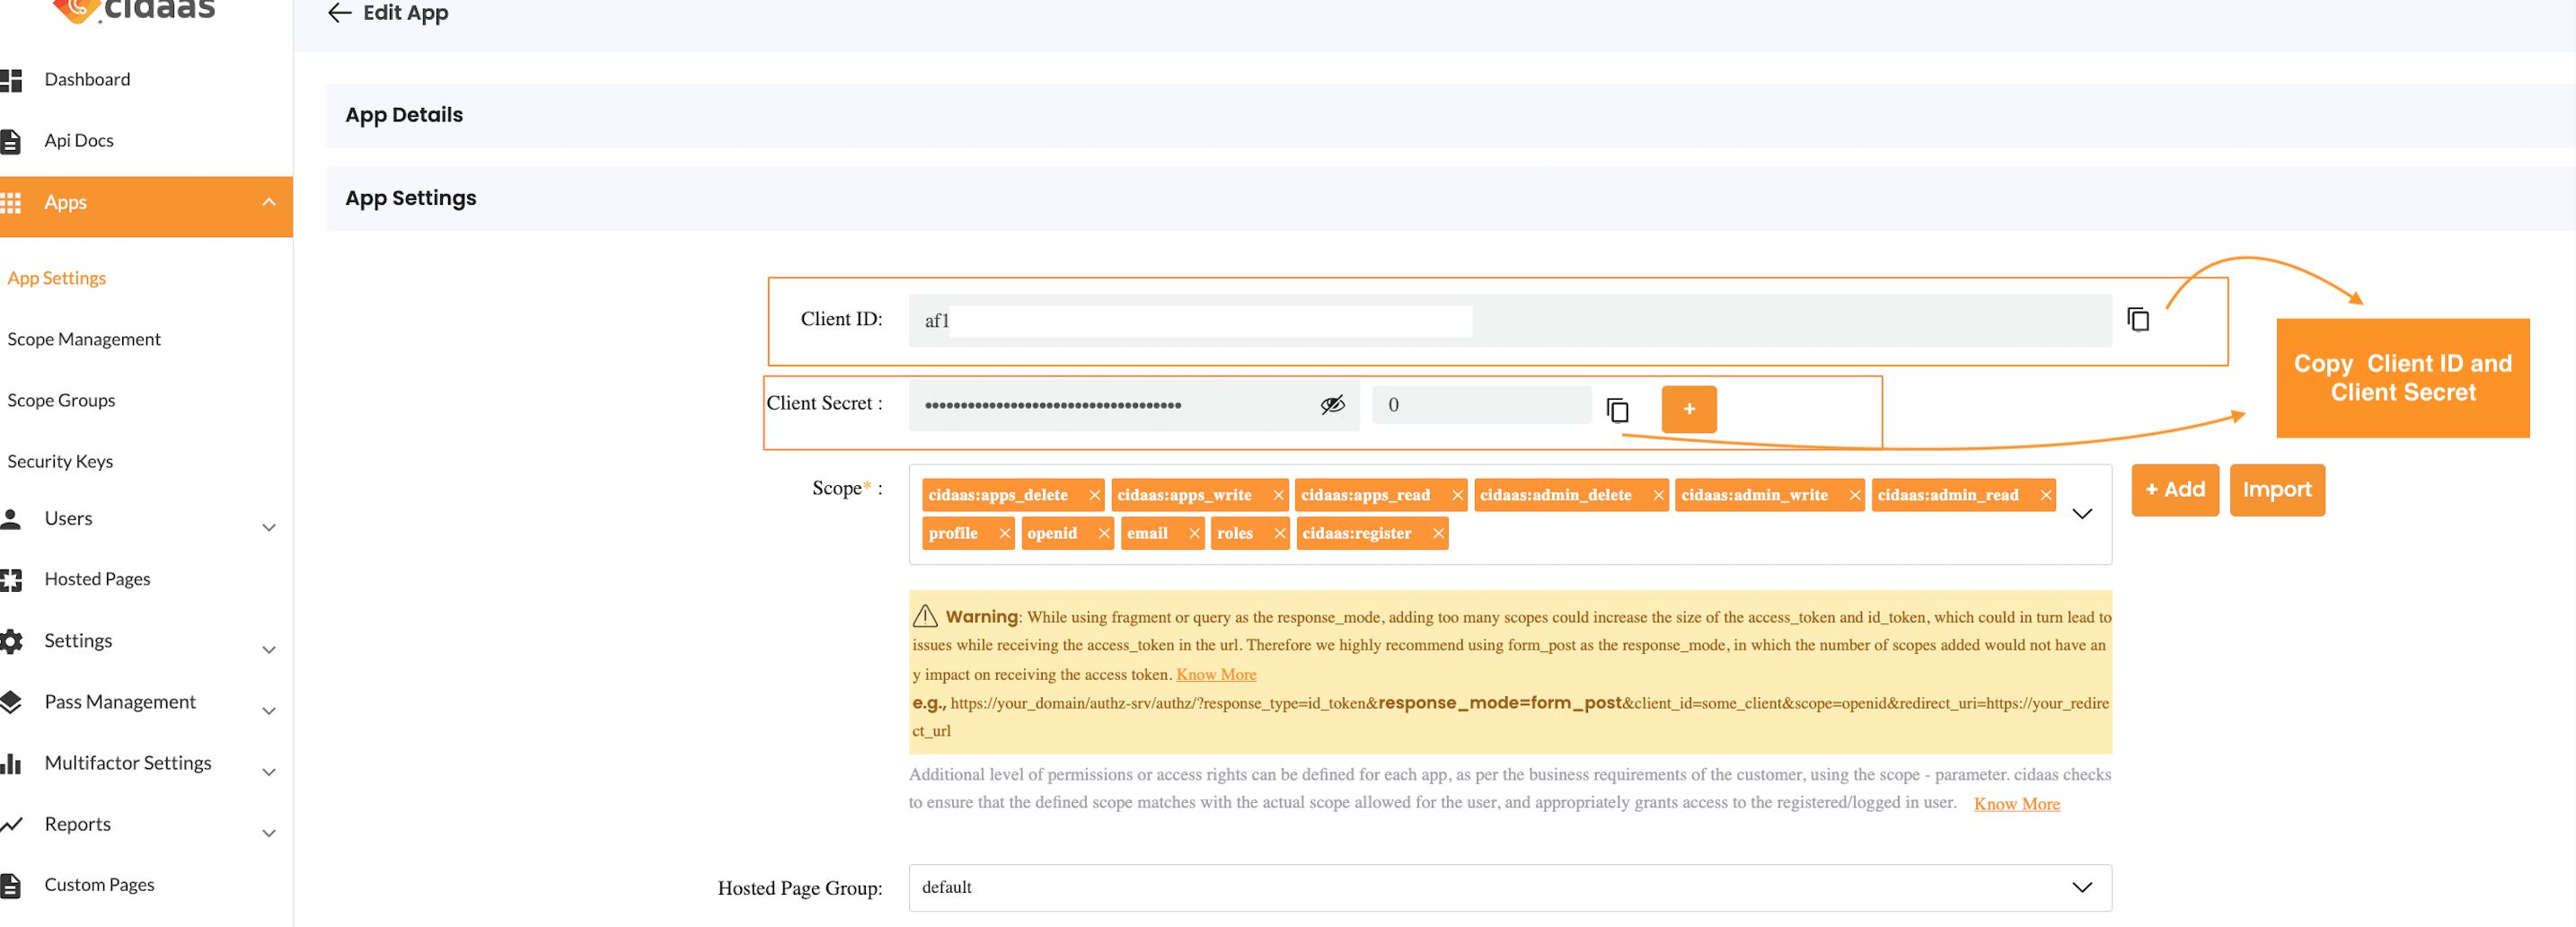
Task: Copy the Client ID using the copy icon
Action: pos(2139,319)
